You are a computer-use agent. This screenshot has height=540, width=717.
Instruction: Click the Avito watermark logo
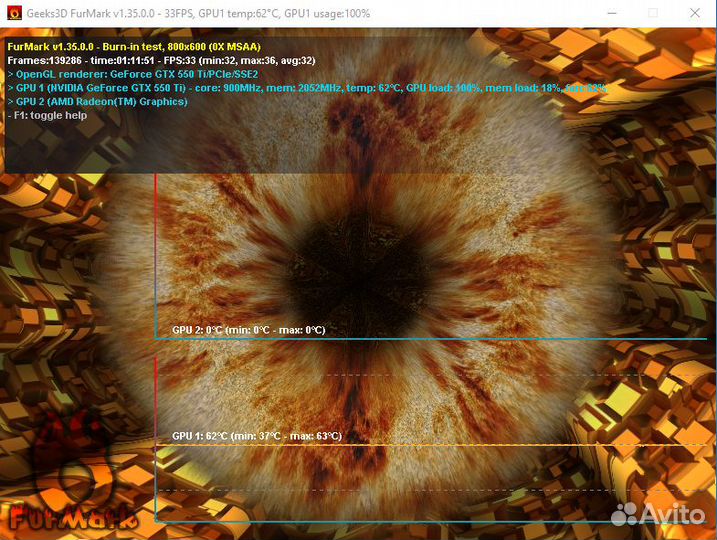656,513
